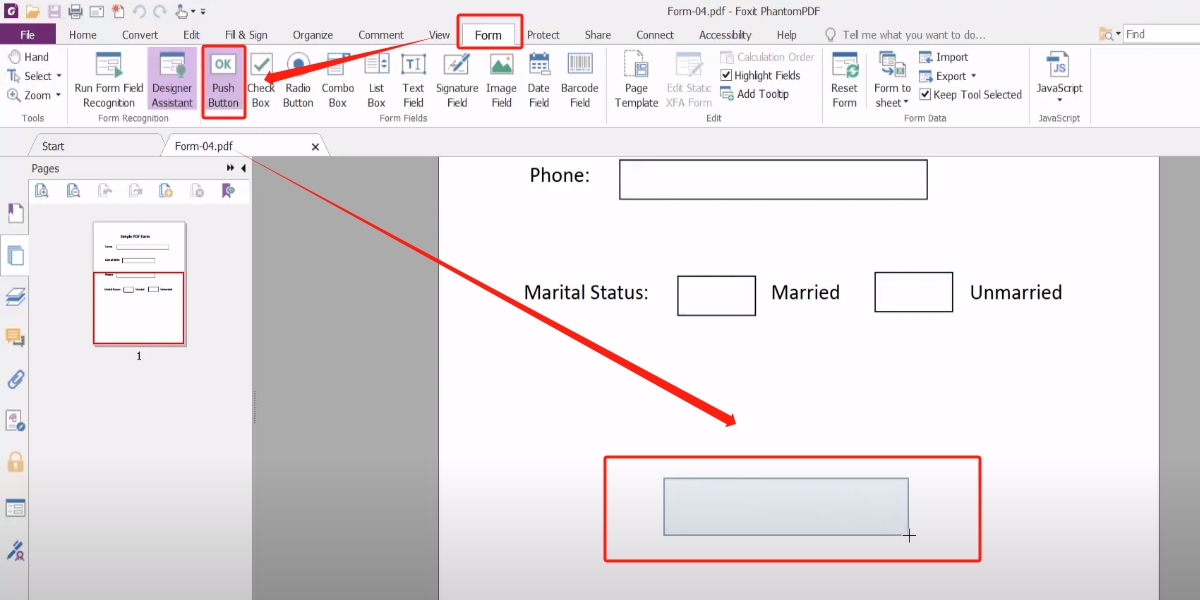The height and width of the screenshot is (600, 1200).
Task: Select the Check Box tool
Action: [x=260, y=80]
